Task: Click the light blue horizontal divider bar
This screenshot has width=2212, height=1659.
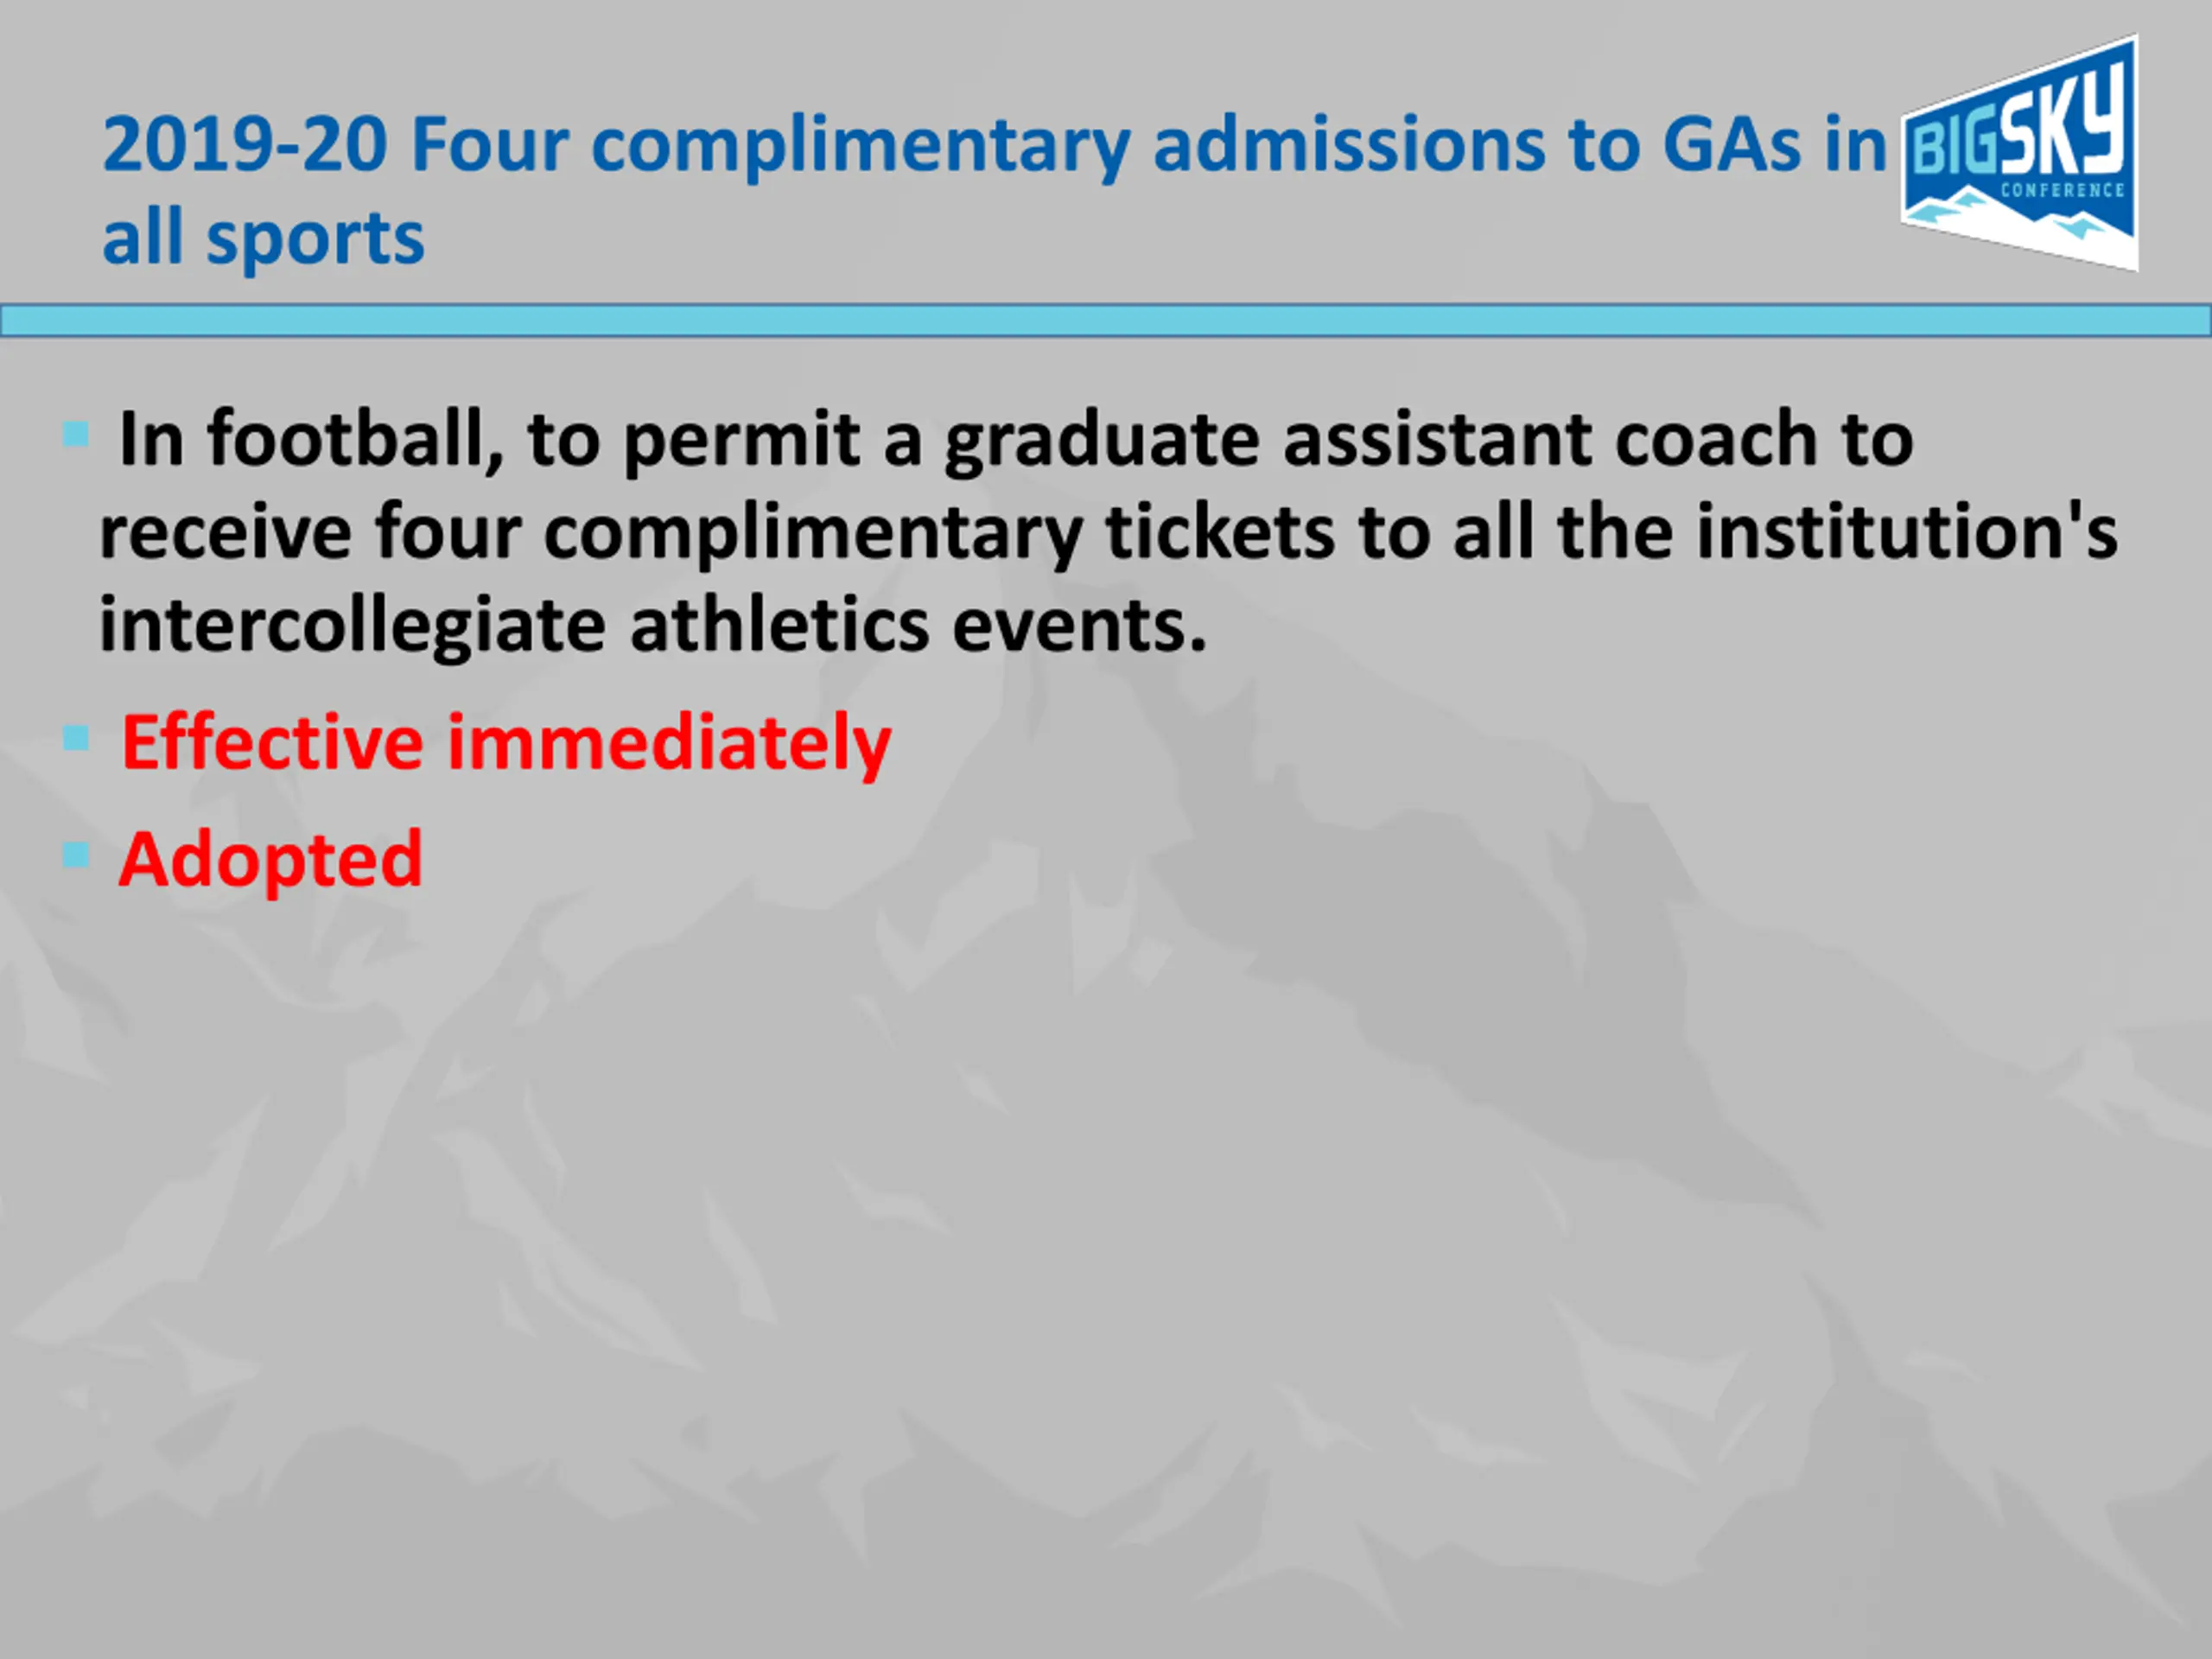Action: click(x=1106, y=321)
